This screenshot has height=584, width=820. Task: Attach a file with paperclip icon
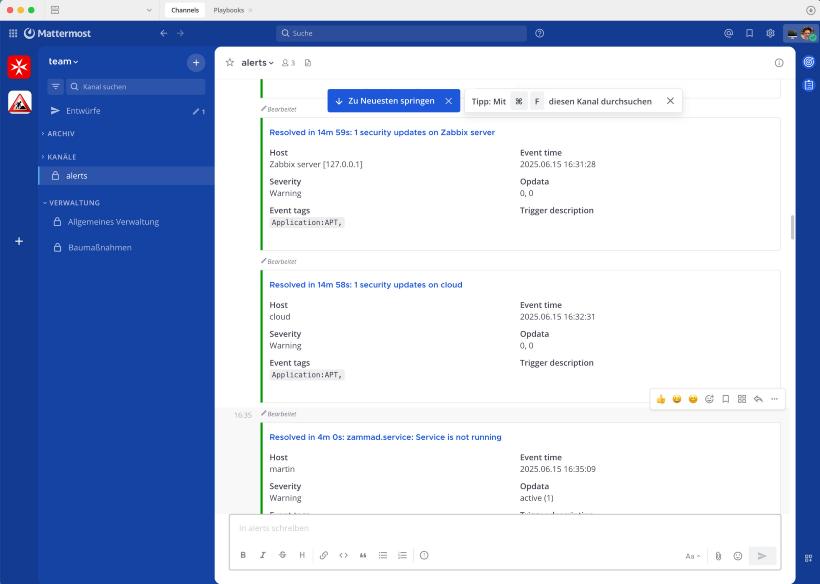719,556
